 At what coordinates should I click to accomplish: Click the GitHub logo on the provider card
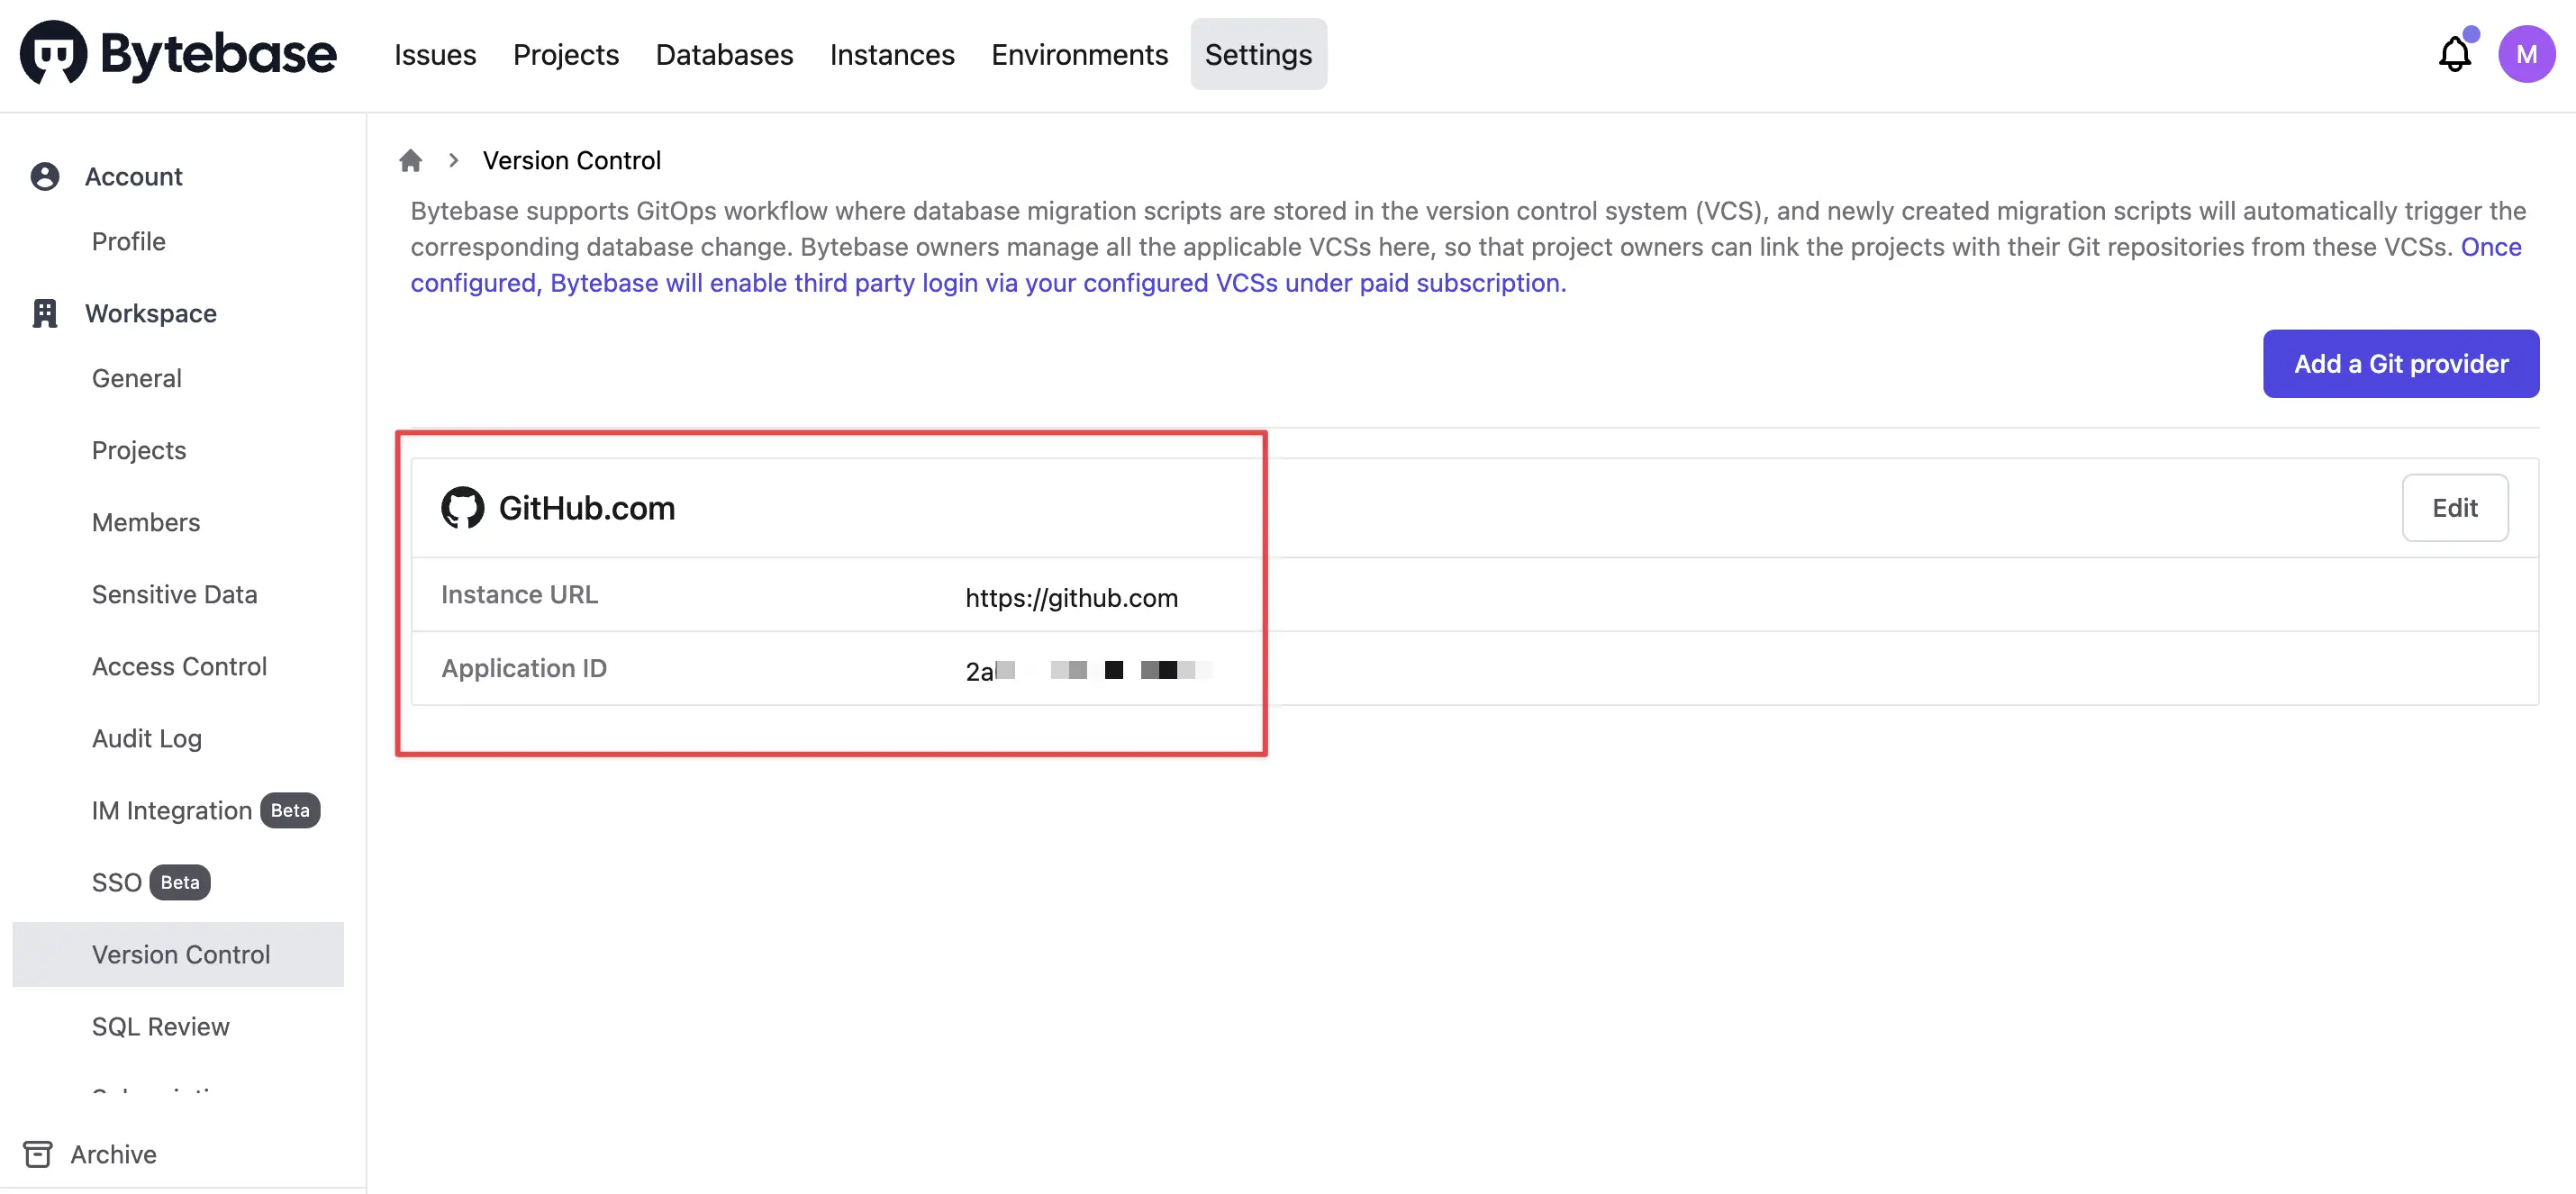[462, 507]
